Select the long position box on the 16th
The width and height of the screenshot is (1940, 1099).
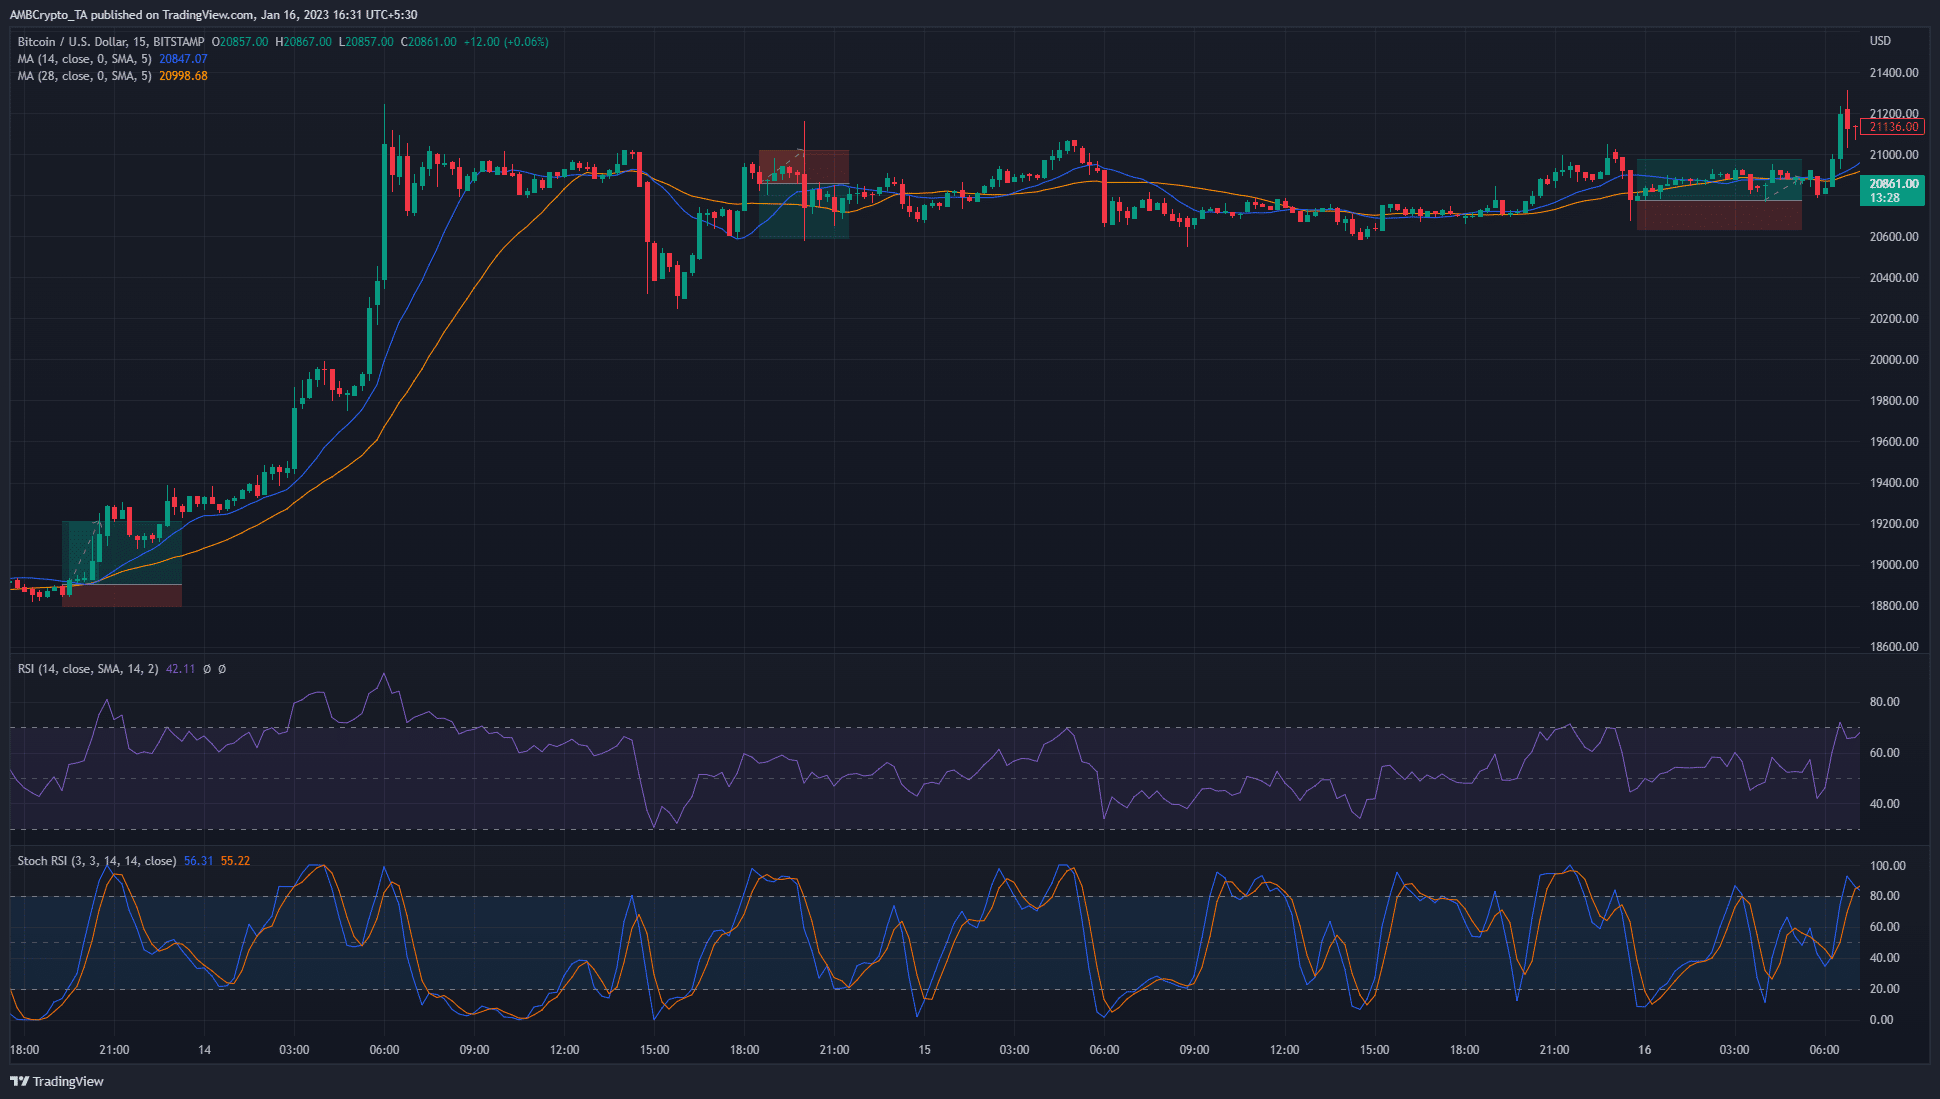coord(1719,195)
